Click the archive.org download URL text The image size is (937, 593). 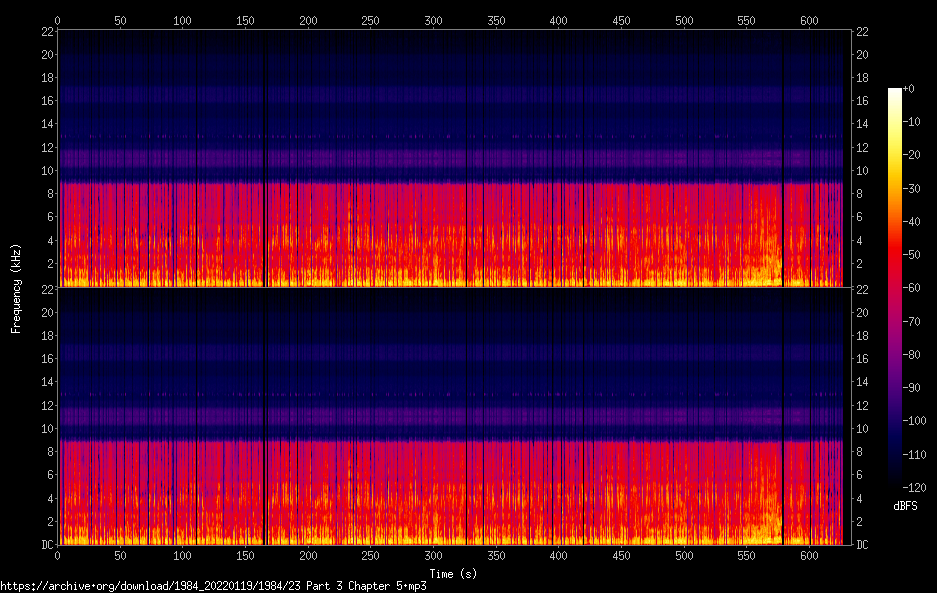[213, 586]
